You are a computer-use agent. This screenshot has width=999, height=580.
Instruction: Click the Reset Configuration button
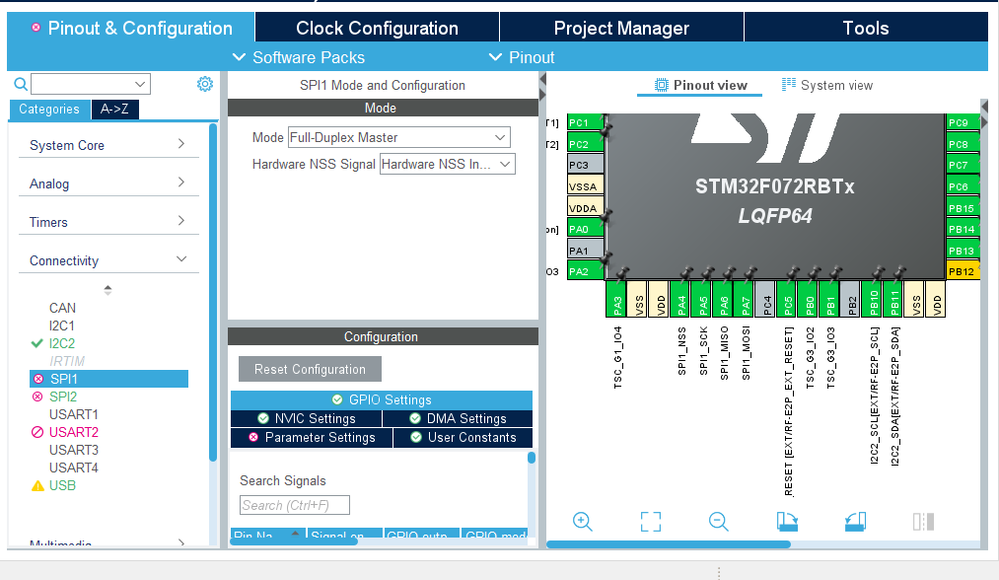pos(310,369)
